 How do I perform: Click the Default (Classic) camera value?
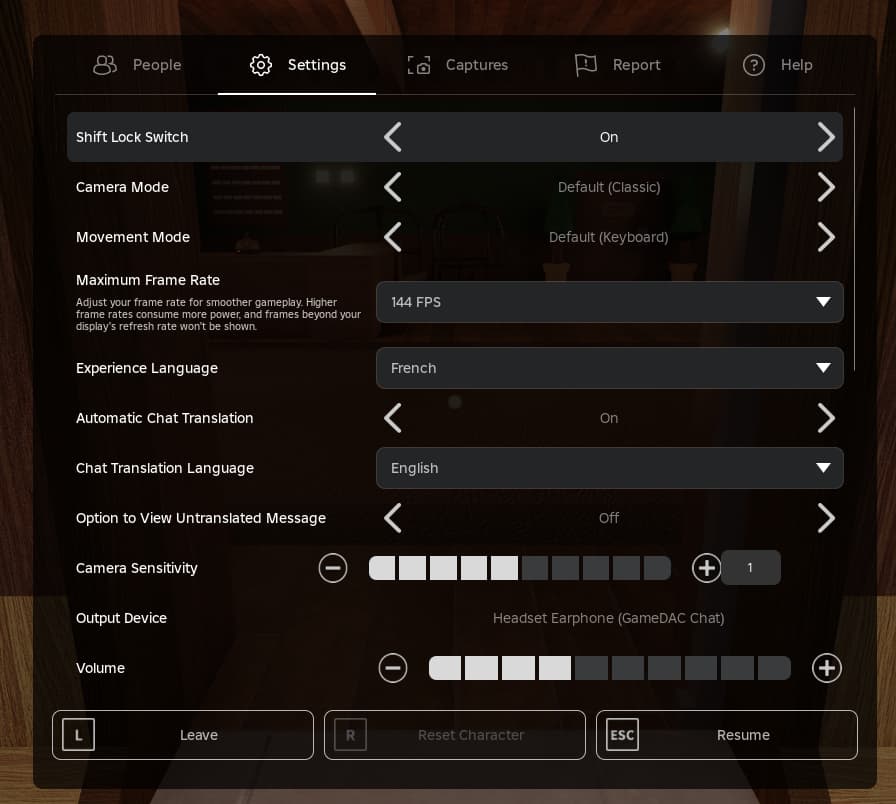coord(609,187)
